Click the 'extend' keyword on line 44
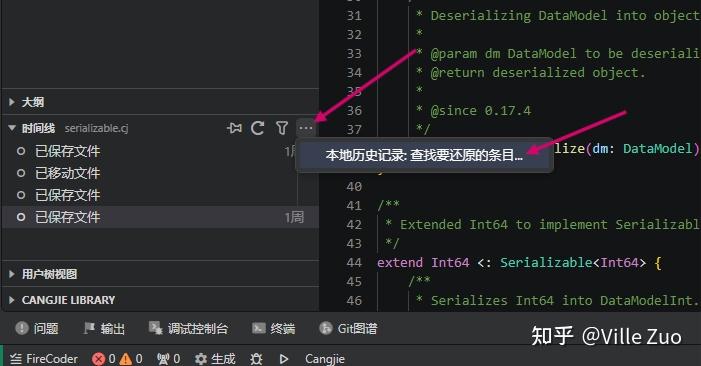The width and height of the screenshot is (701, 366). 400,262
